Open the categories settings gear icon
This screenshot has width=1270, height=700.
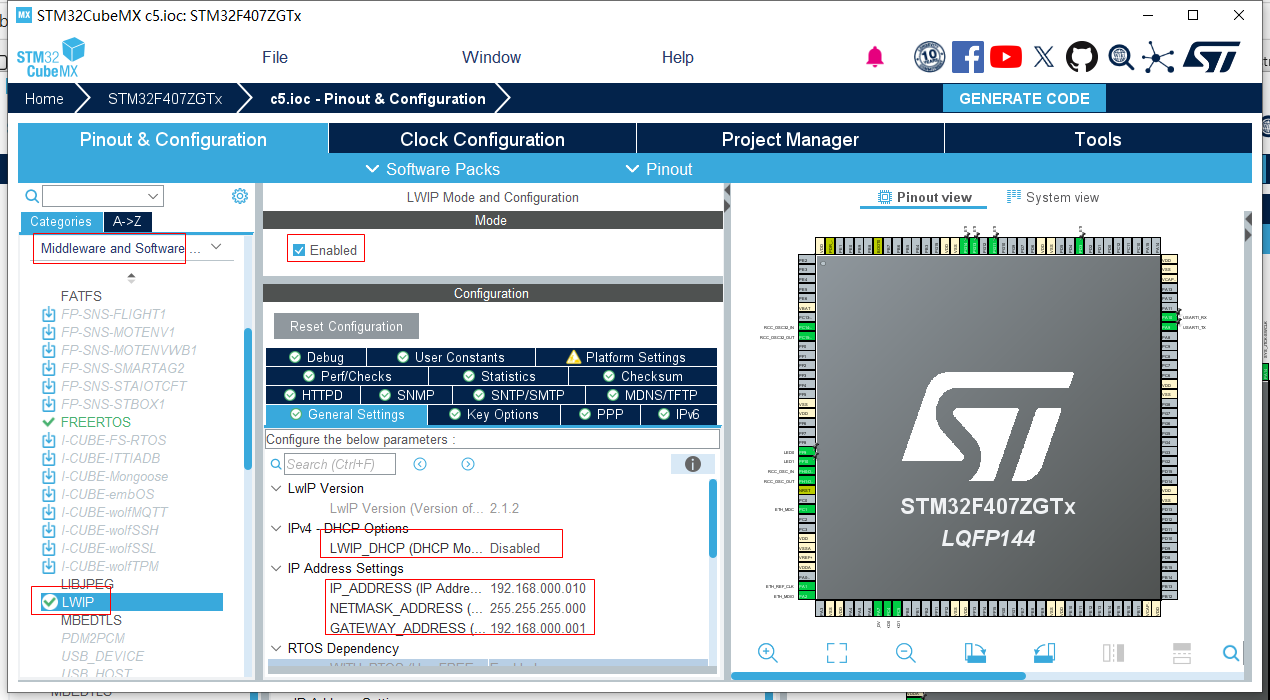point(240,196)
